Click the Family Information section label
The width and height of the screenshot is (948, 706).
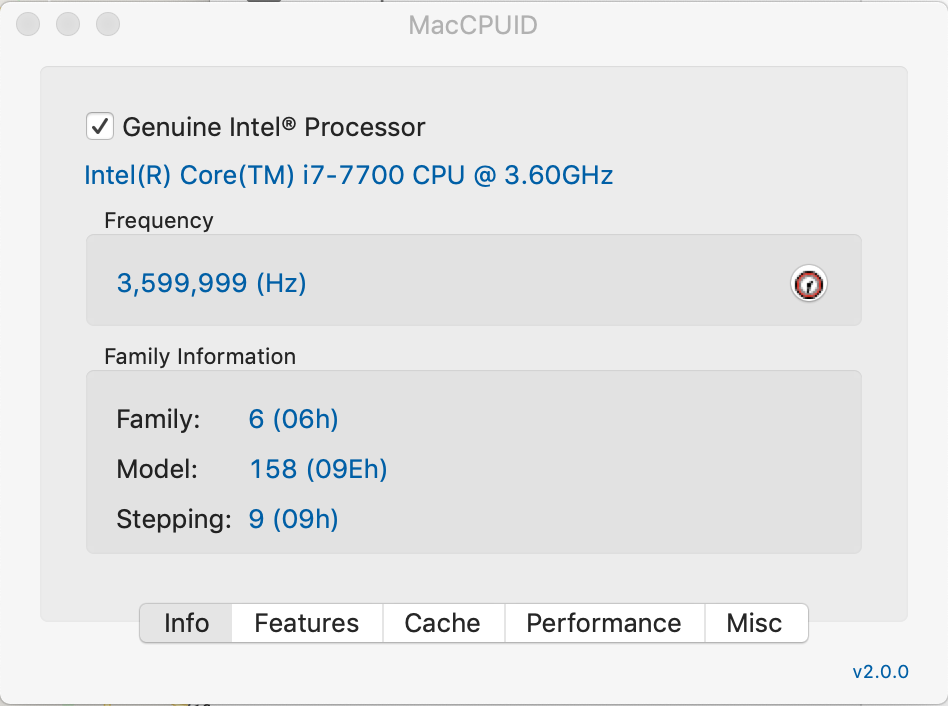[200, 357]
